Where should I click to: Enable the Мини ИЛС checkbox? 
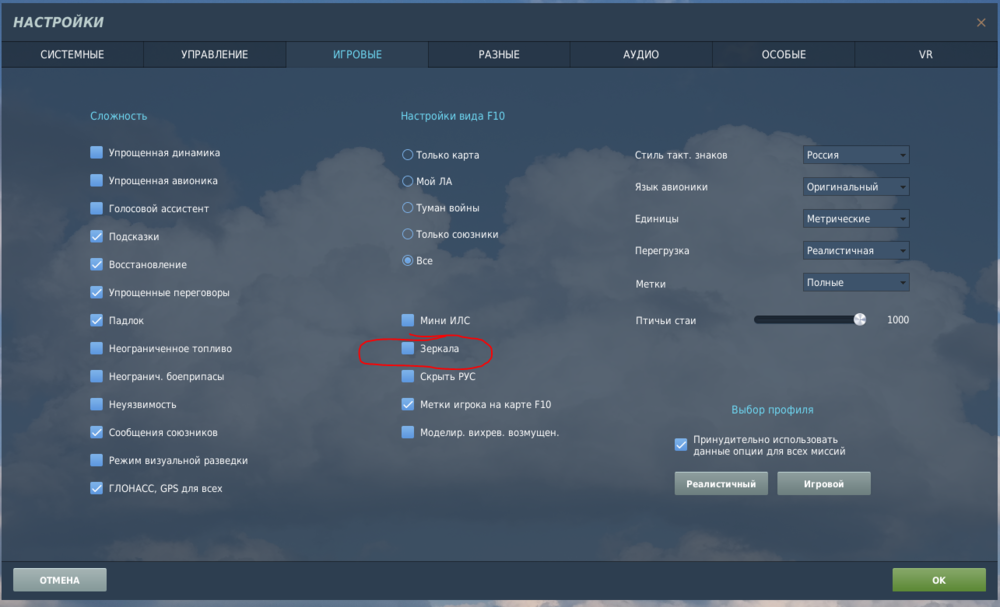[408, 320]
